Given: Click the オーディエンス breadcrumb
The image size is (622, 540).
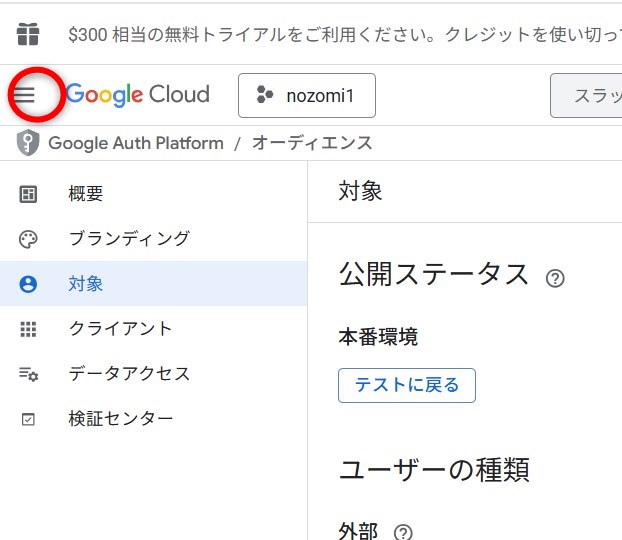Looking at the screenshot, I should click(312, 143).
